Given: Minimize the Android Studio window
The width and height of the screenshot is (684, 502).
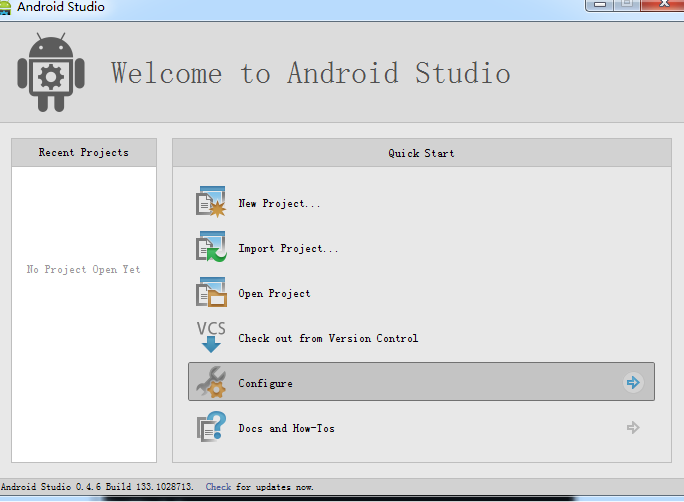Looking at the screenshot, I should pyautogui.click(x=600, y=4).
